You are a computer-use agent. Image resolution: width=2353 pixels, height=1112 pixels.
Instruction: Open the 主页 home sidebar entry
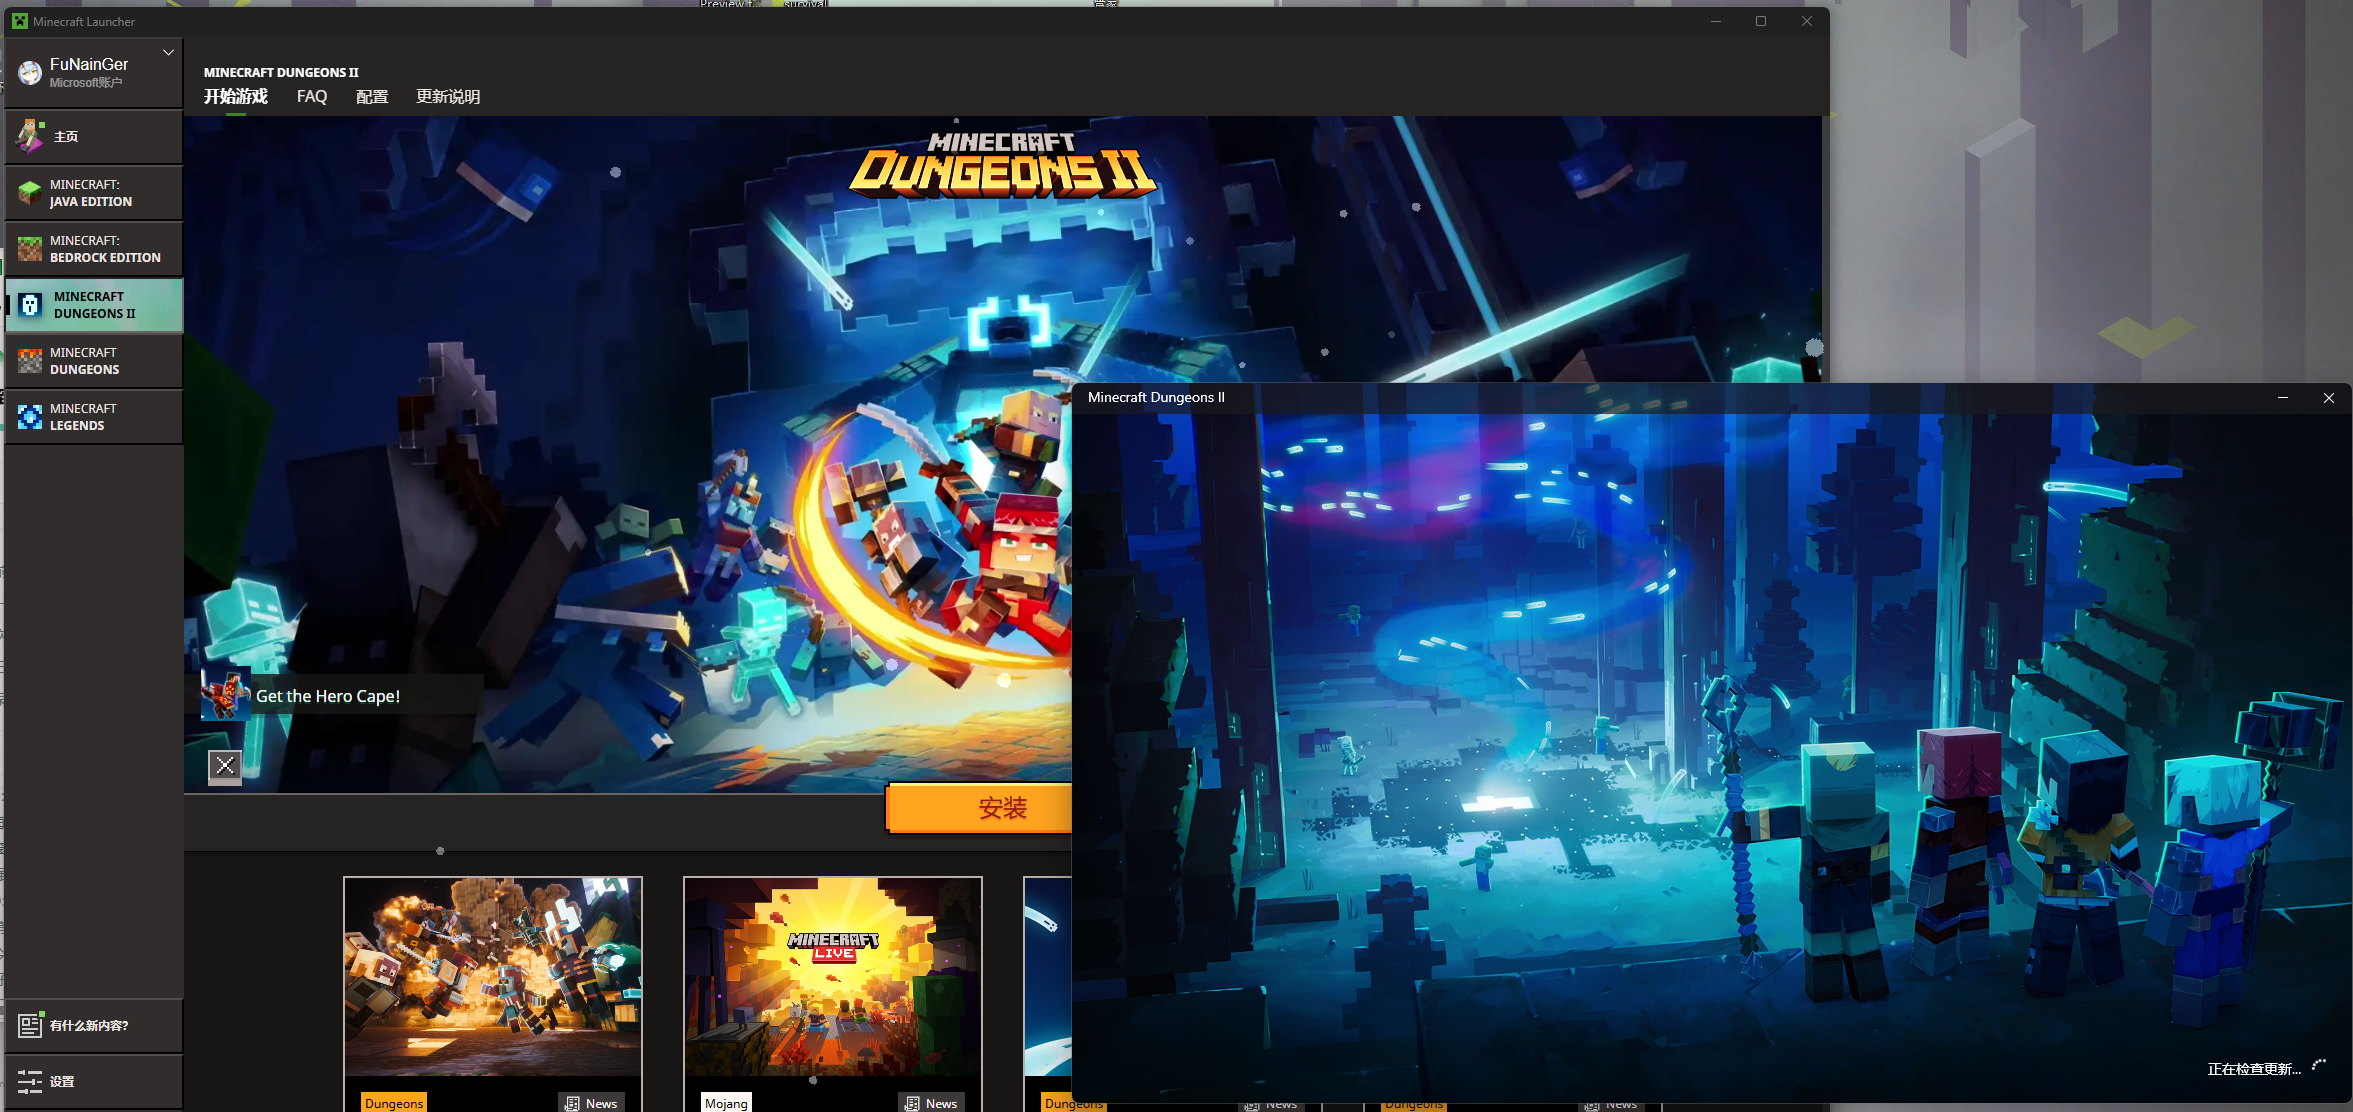(94, 136)
